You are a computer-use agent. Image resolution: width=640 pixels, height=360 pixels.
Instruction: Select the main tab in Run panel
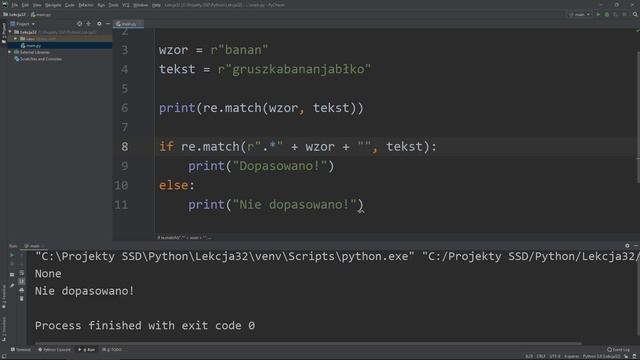[32, 246]
